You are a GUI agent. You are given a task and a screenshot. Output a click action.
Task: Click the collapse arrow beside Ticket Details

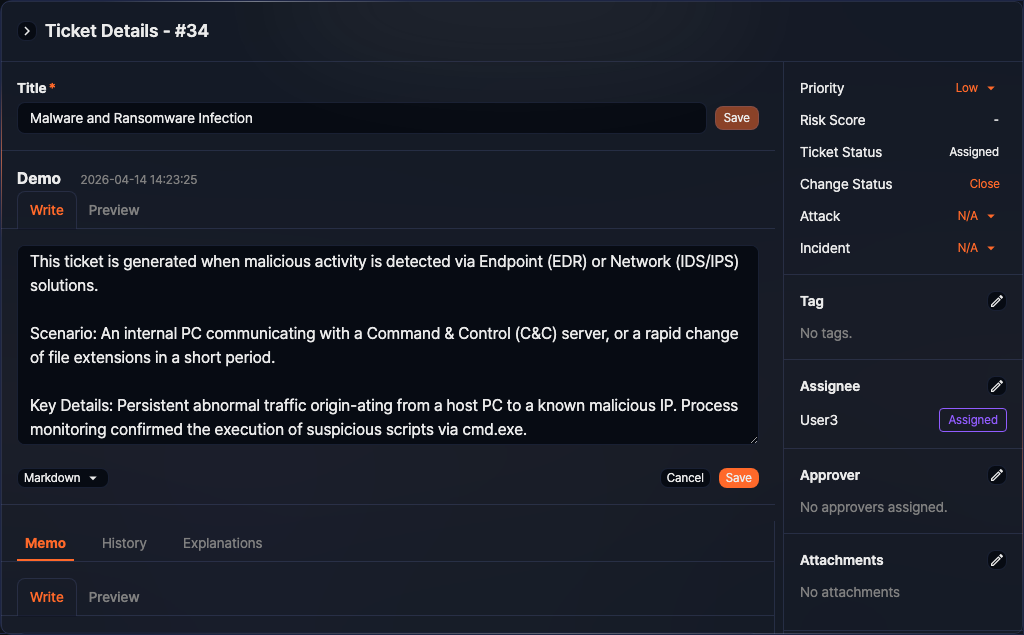click(27, 31)
